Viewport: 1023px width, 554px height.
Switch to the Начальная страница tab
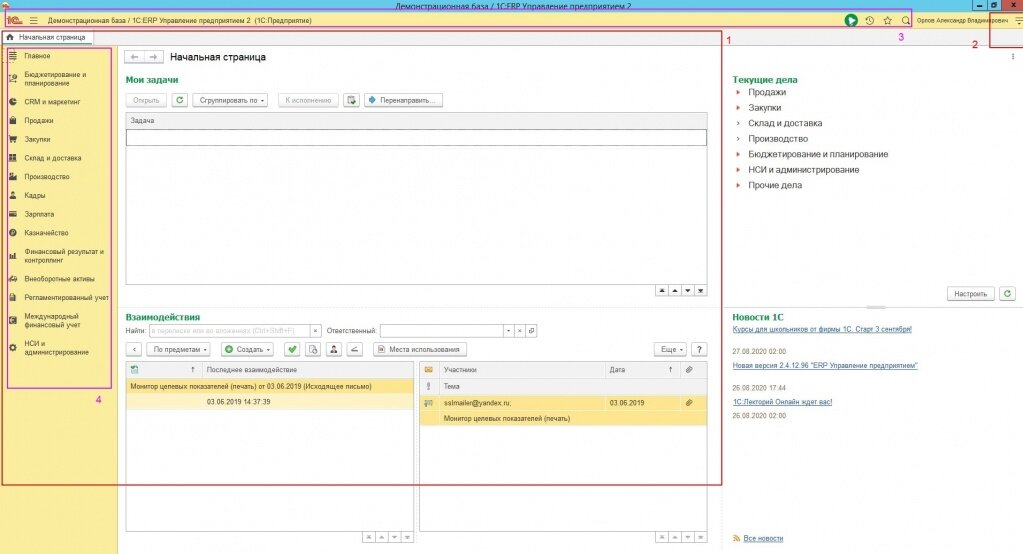coord(47,38)
